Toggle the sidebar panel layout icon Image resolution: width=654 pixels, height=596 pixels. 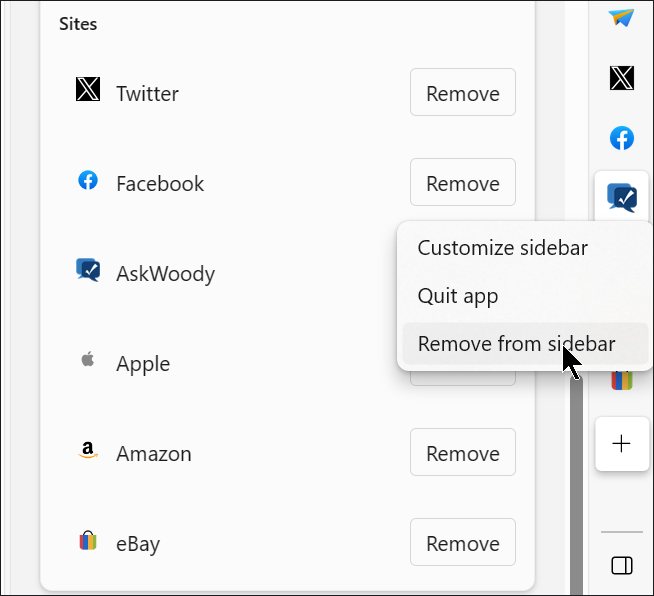(622, 566)
